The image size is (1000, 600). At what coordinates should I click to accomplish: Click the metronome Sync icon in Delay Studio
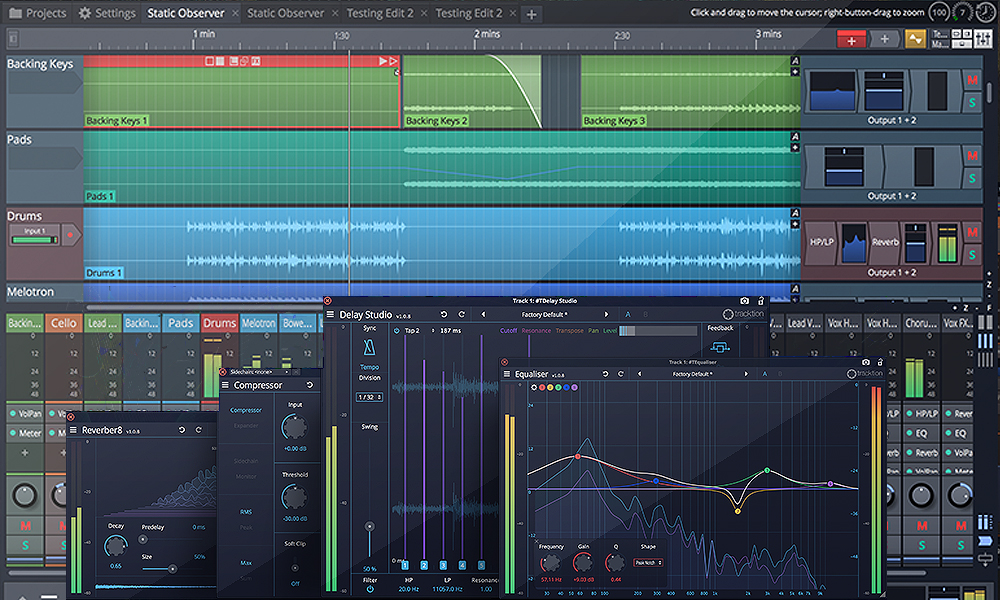370,347
